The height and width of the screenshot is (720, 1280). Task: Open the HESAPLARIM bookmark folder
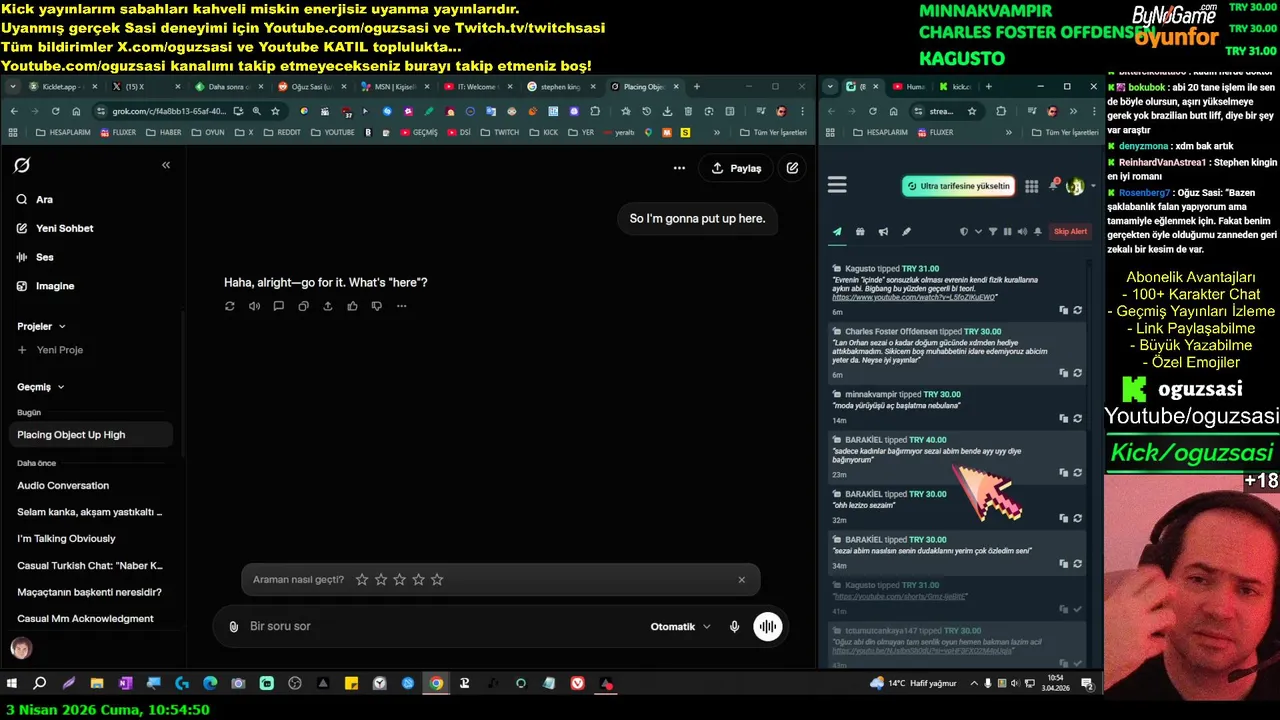(x=63, y=132)
